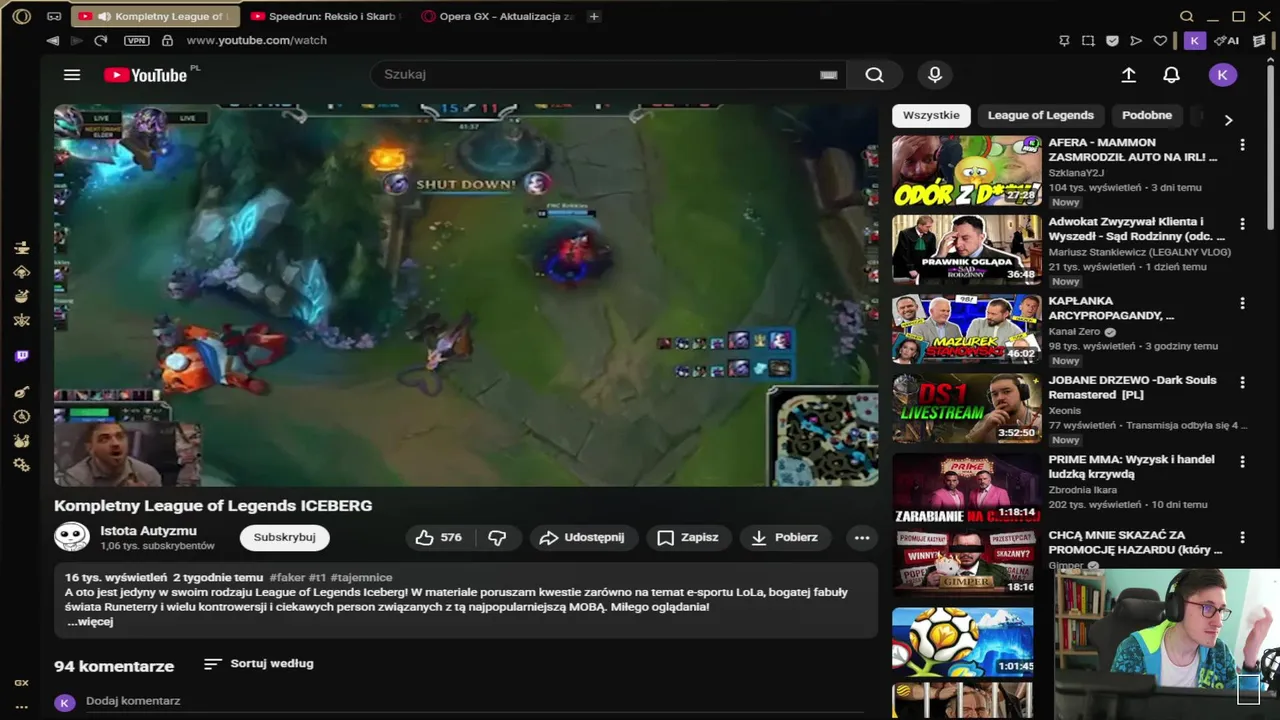This screenshot has height=720, width=1280.
Task: Open the lock site security icon
Action: click(167, 41)
